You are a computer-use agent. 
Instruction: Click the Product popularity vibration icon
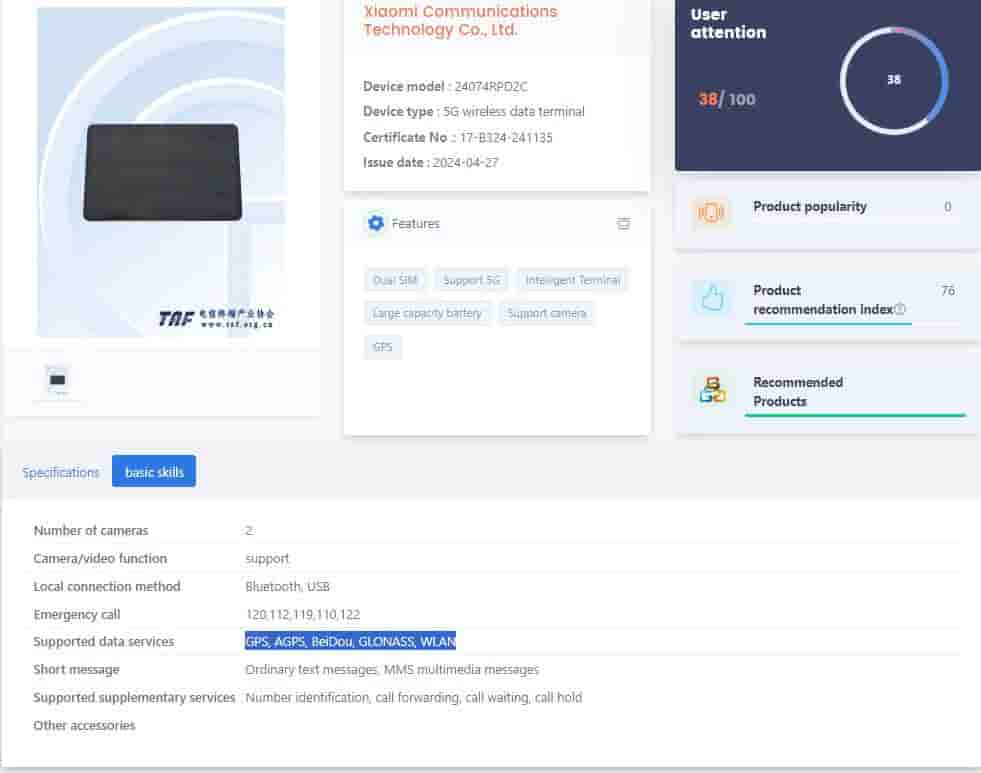711,212
